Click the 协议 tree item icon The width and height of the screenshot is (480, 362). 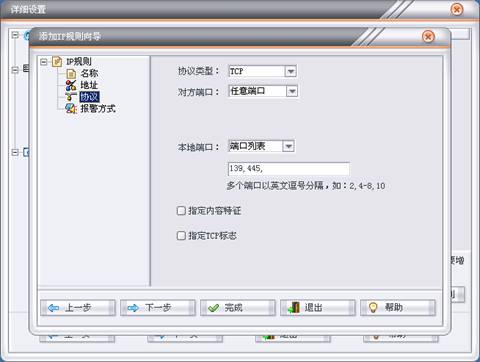point(71,97)
